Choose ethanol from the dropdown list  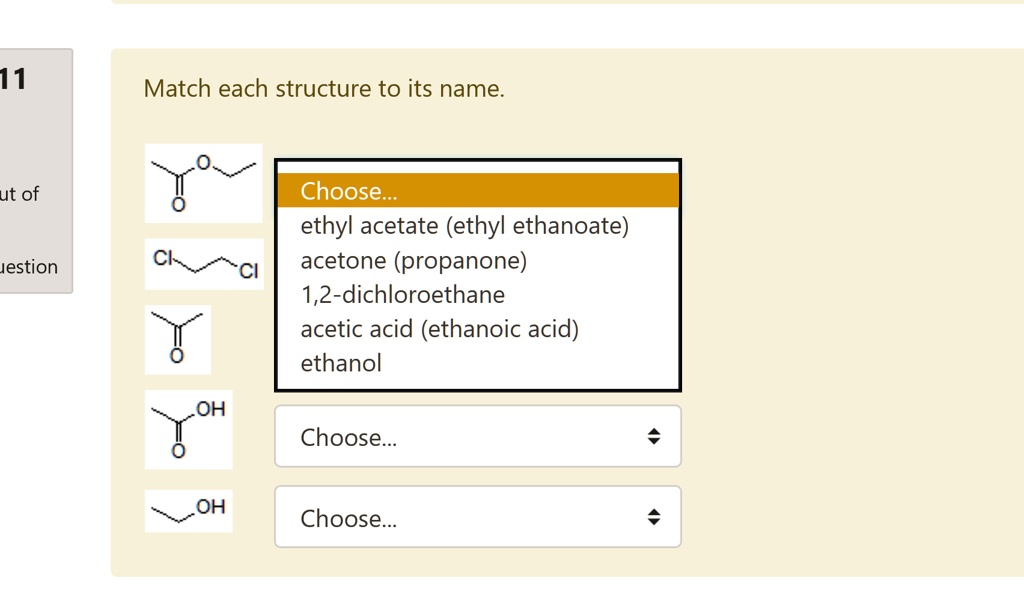pyautogui.click(x=341, y=363)
